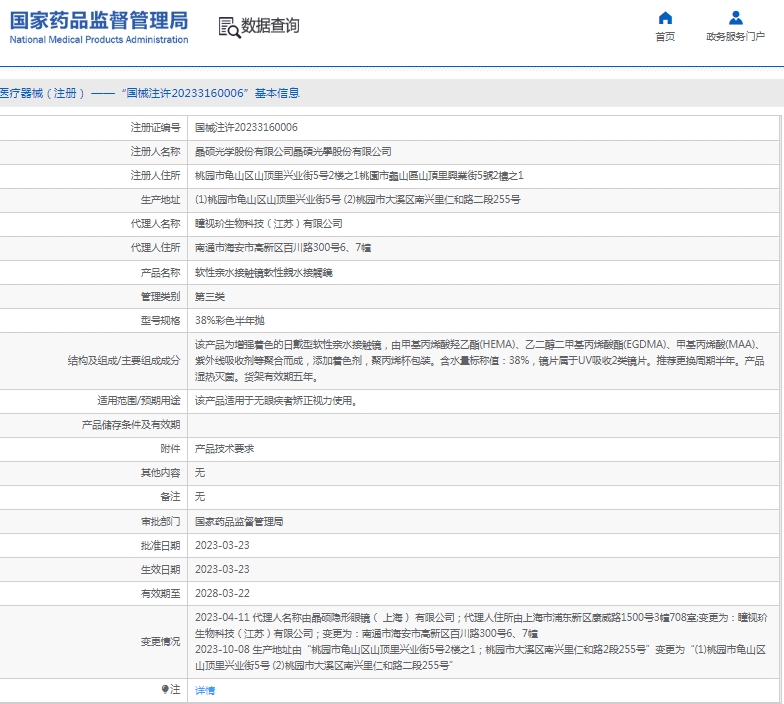Open the 首页 home icon
This screenshot has height=704, width=784.
[x=665, y=18]
